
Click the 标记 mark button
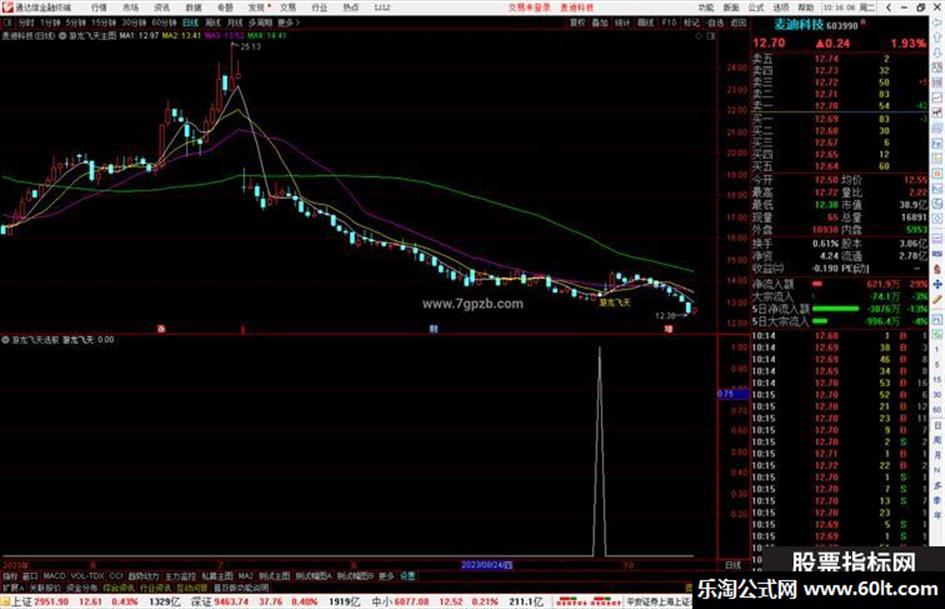pyautogui.click(x=691, y=22)
